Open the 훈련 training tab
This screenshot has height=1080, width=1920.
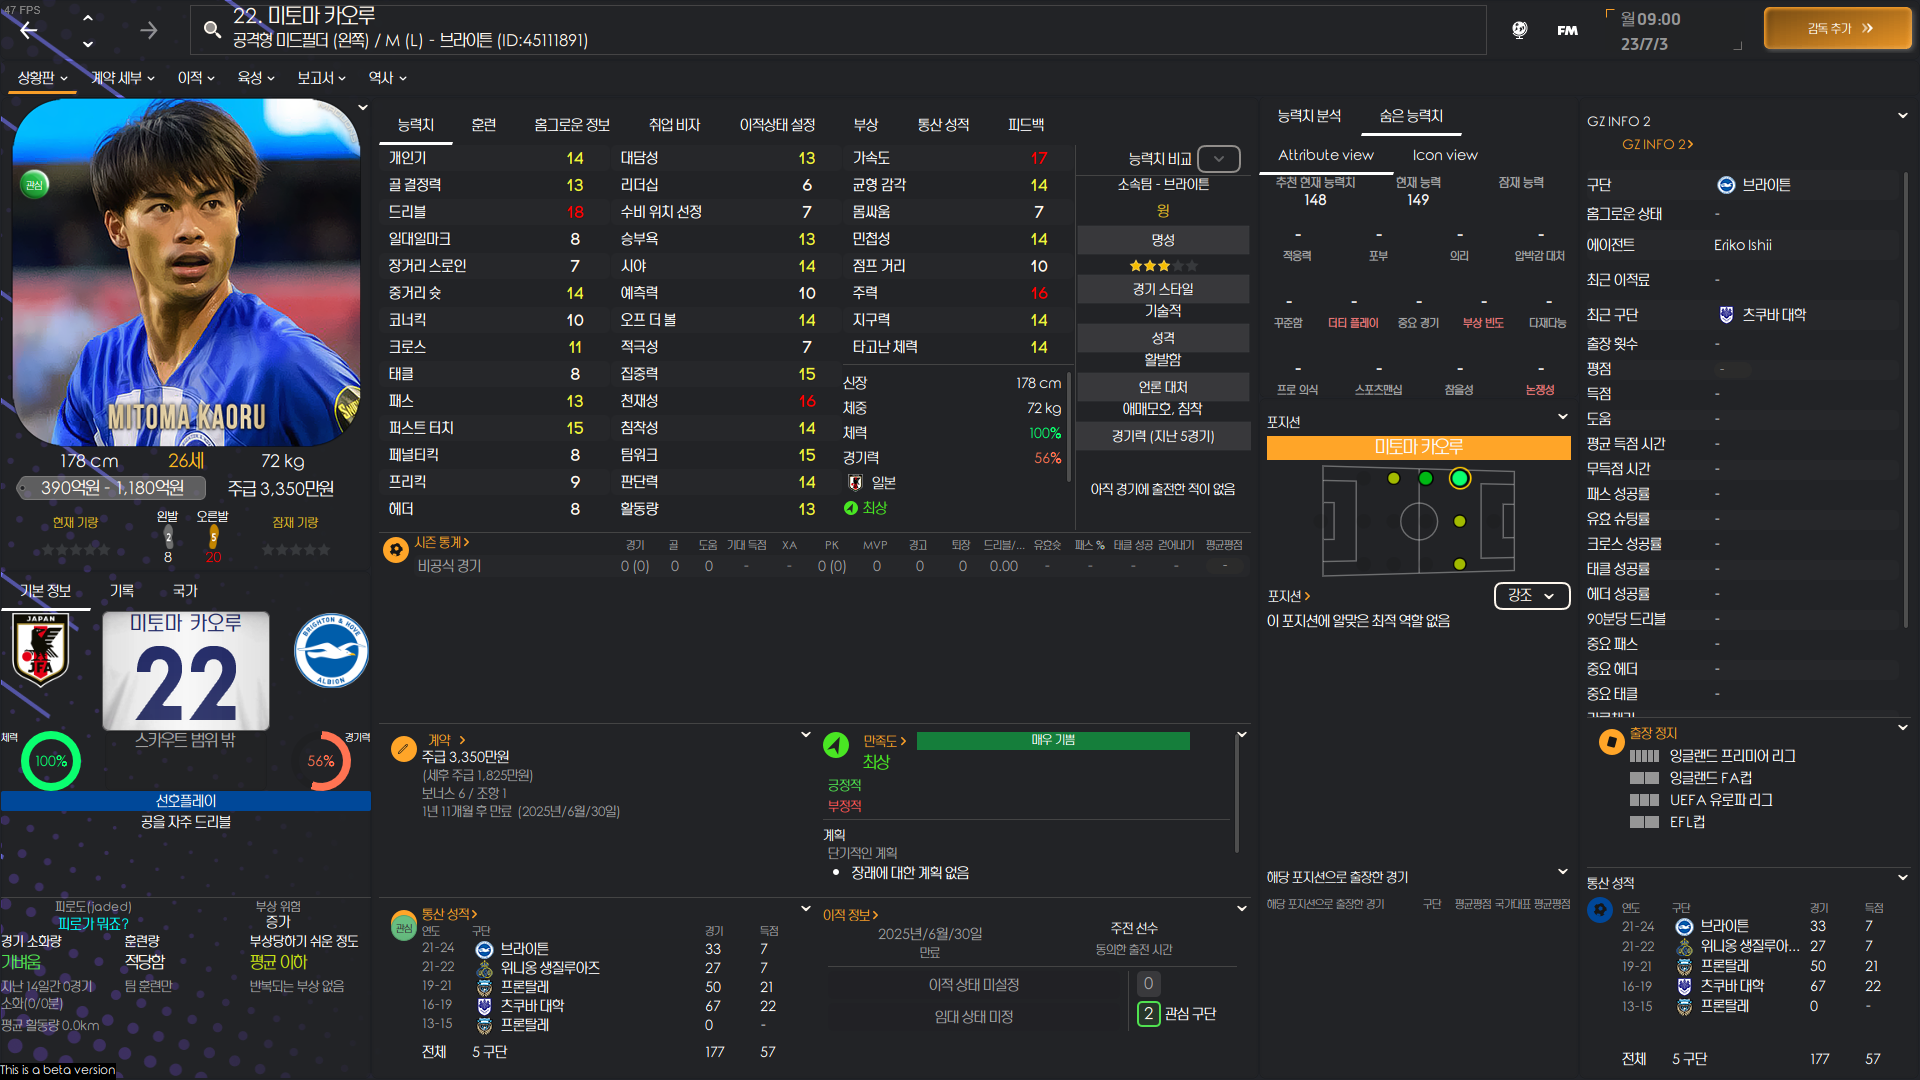click(483, 125)
